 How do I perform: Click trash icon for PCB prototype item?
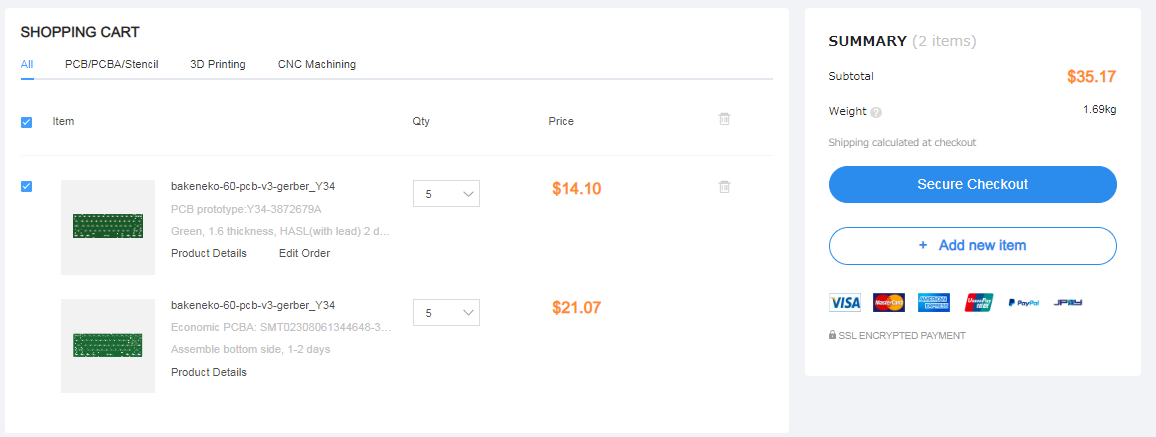point(724,187)
